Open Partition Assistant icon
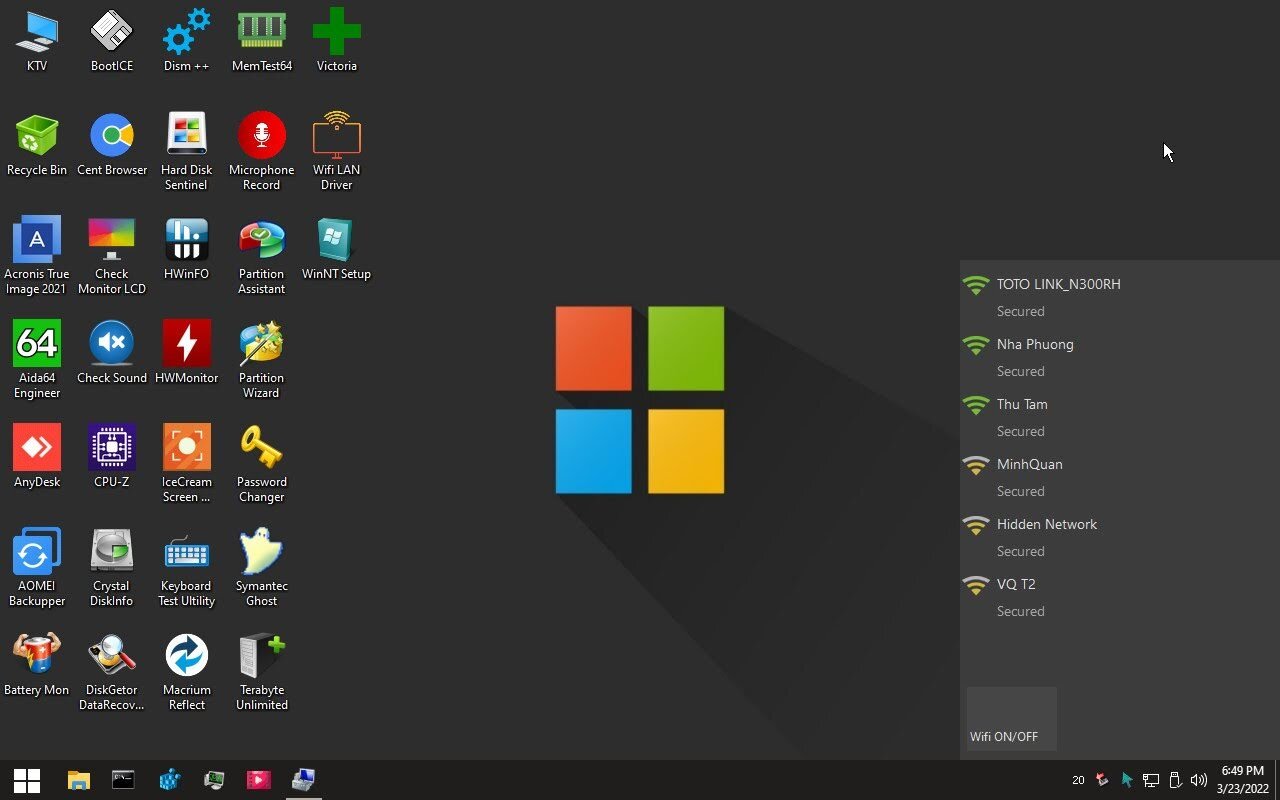 coord(262,255)
